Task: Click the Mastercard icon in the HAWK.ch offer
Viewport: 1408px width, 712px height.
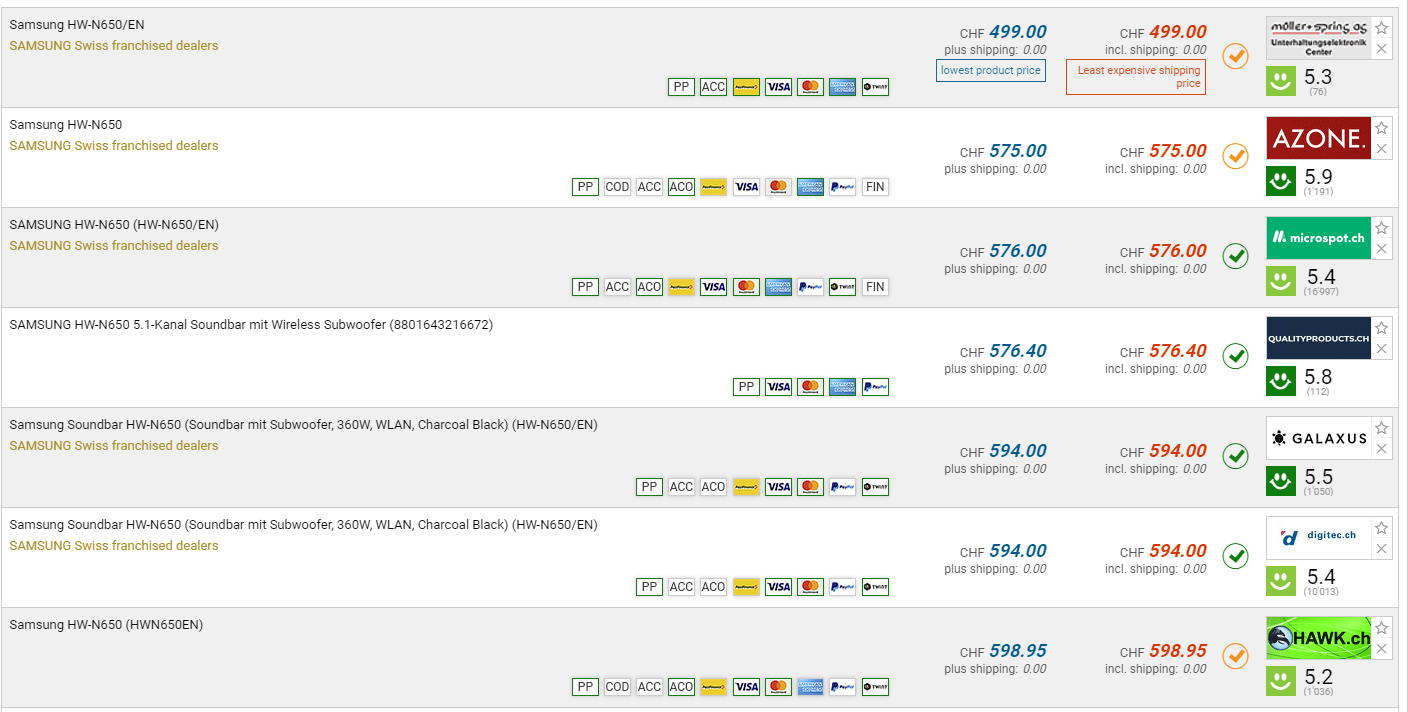Action: (778, 687)
